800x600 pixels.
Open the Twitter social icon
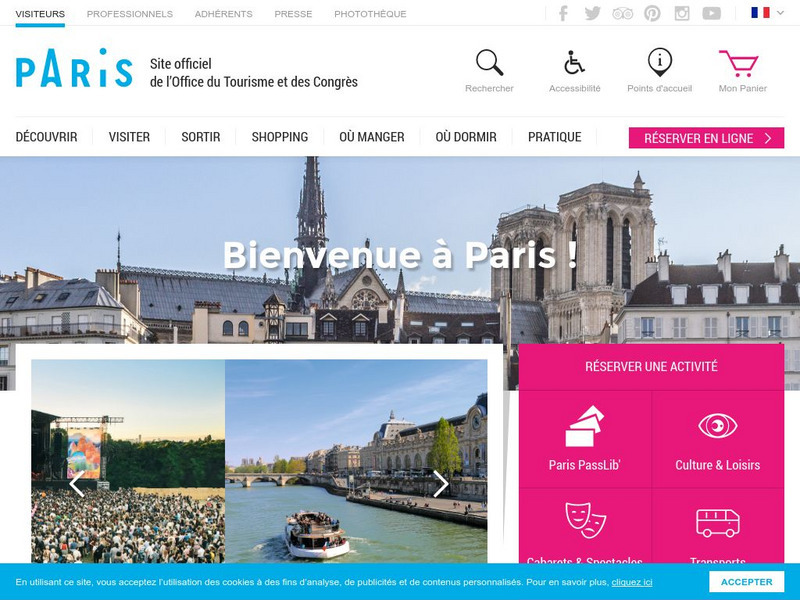pyautogui.click(x=592, y=13)
